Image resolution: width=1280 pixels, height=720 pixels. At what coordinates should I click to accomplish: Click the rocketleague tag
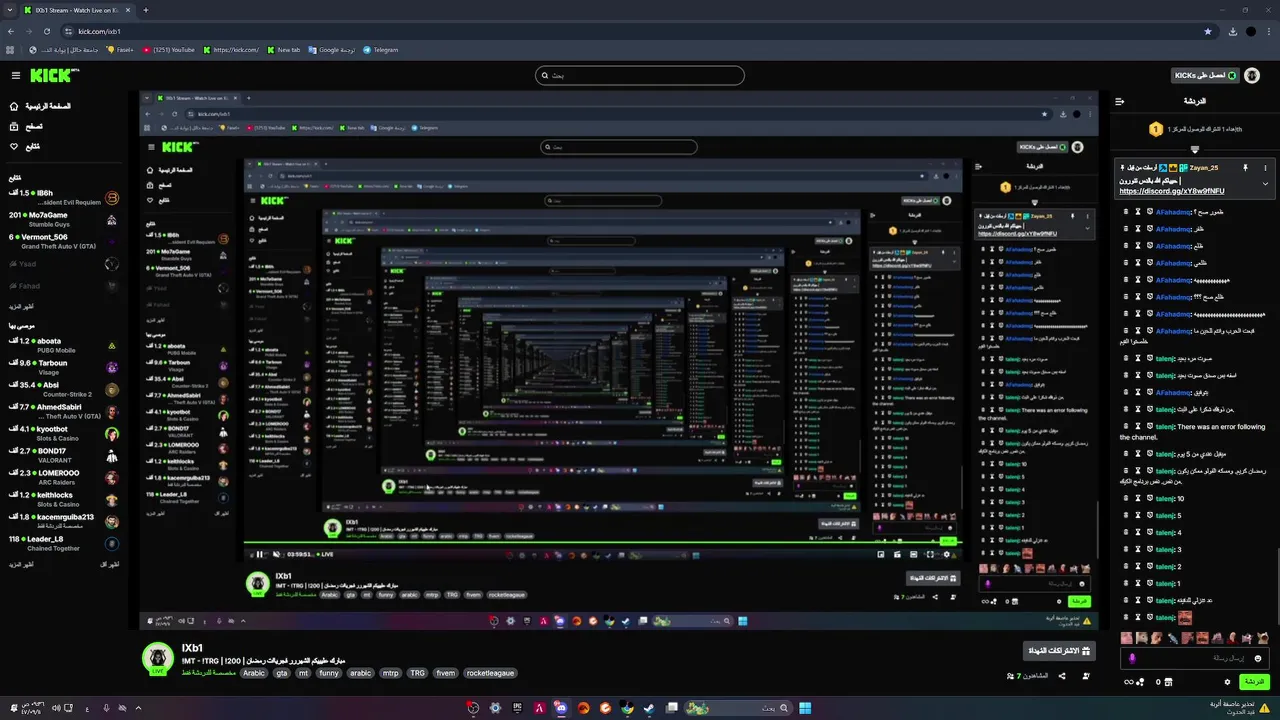click(x=491, y=673)
